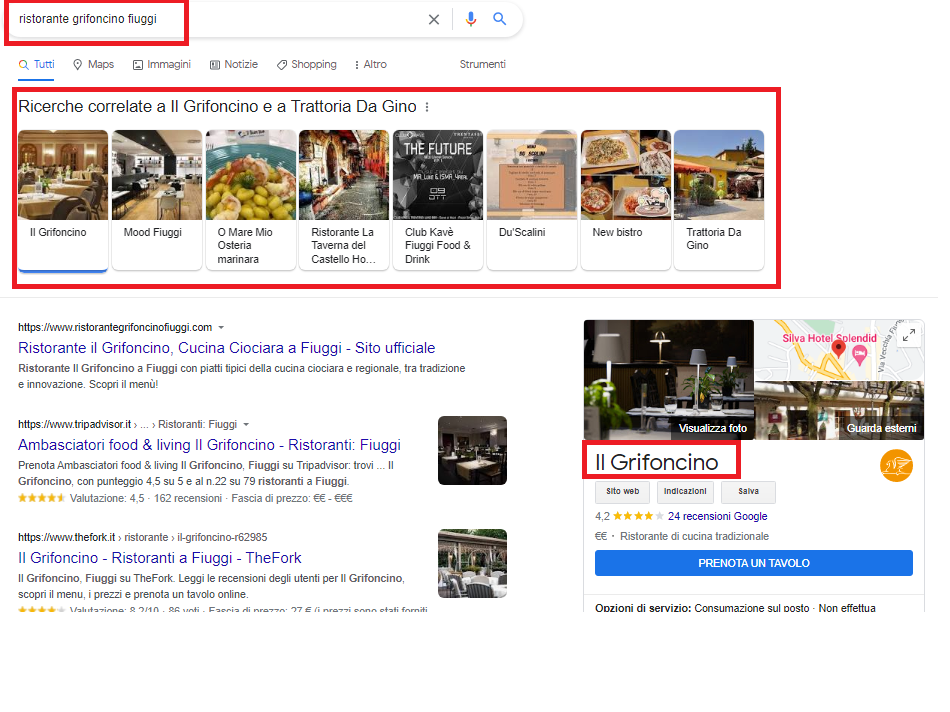Switch to the Shopping tab
This screenshot has height=712, width=950.
pyautogui.click(x=307, y=64)
